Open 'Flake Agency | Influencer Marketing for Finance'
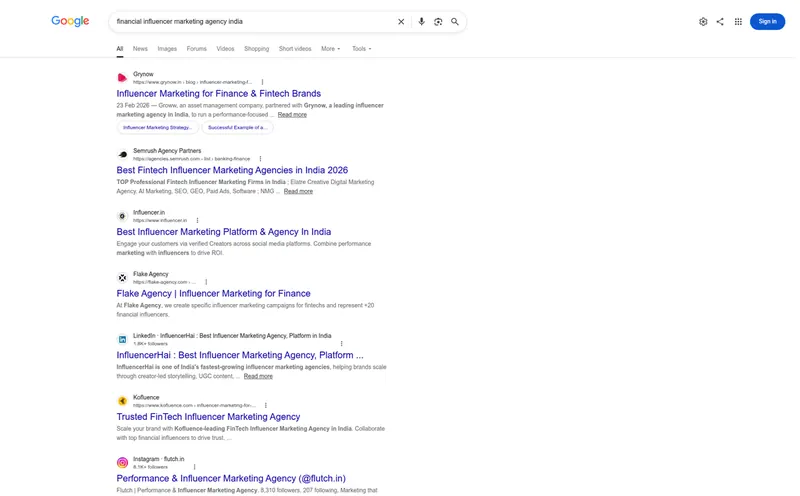Screen dimensions: 800x496 (213, 293)
